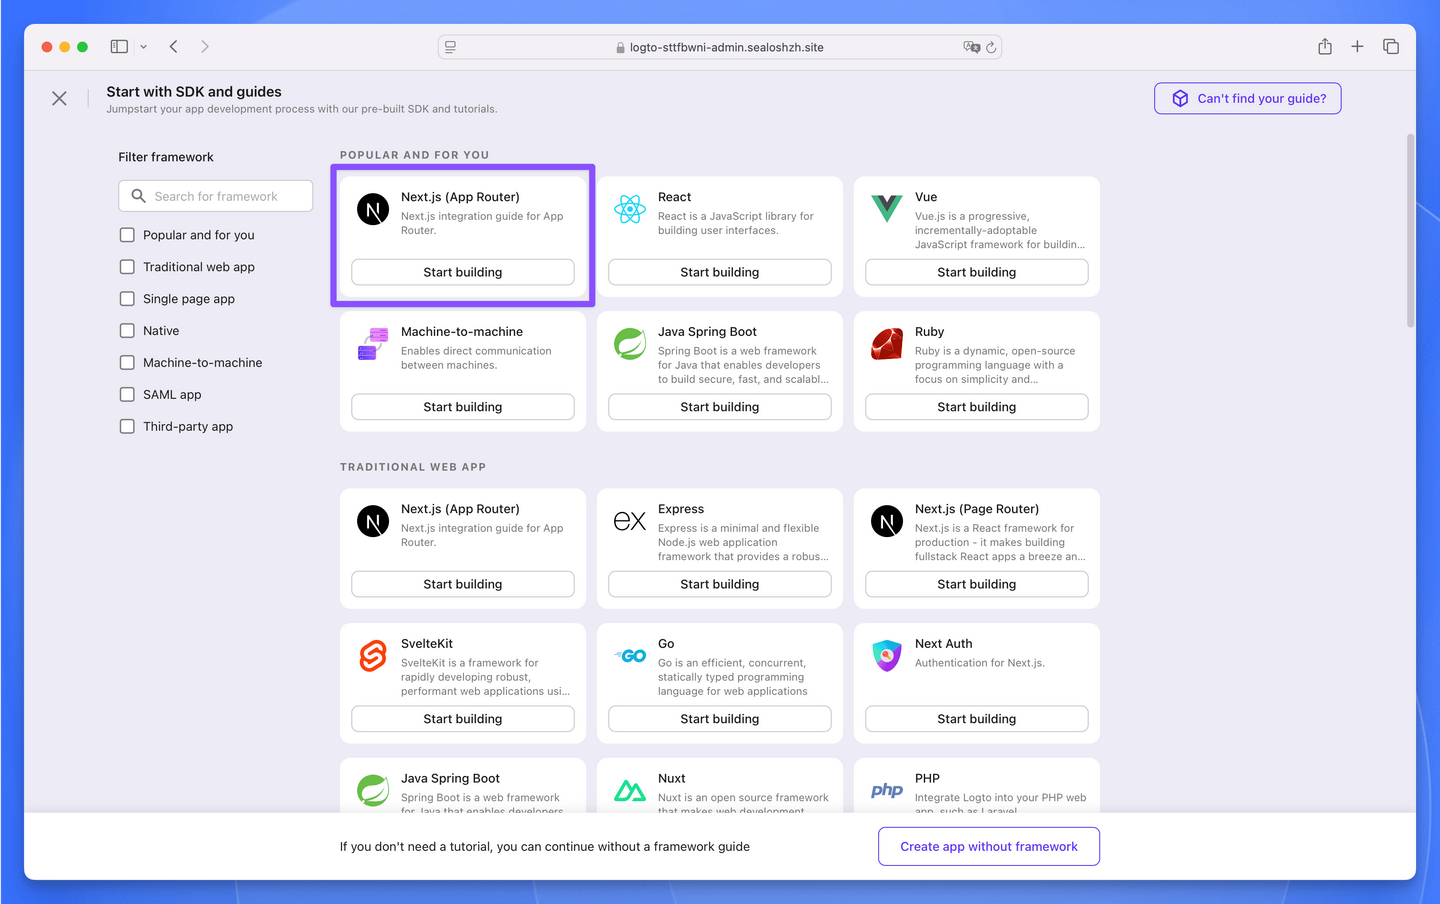Click the browser address bar translate icon
The image size is (1440, 904).
pos(969,46)
